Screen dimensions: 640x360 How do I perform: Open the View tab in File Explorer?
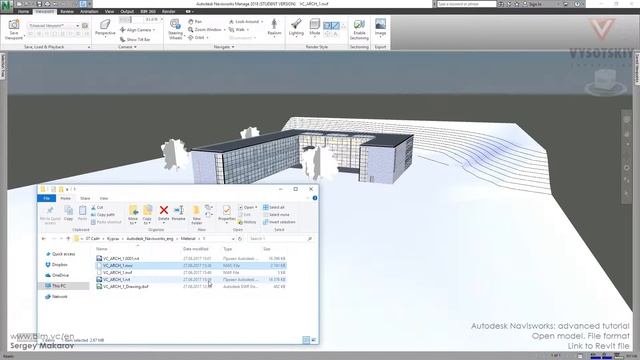click(x=104, y=198)
